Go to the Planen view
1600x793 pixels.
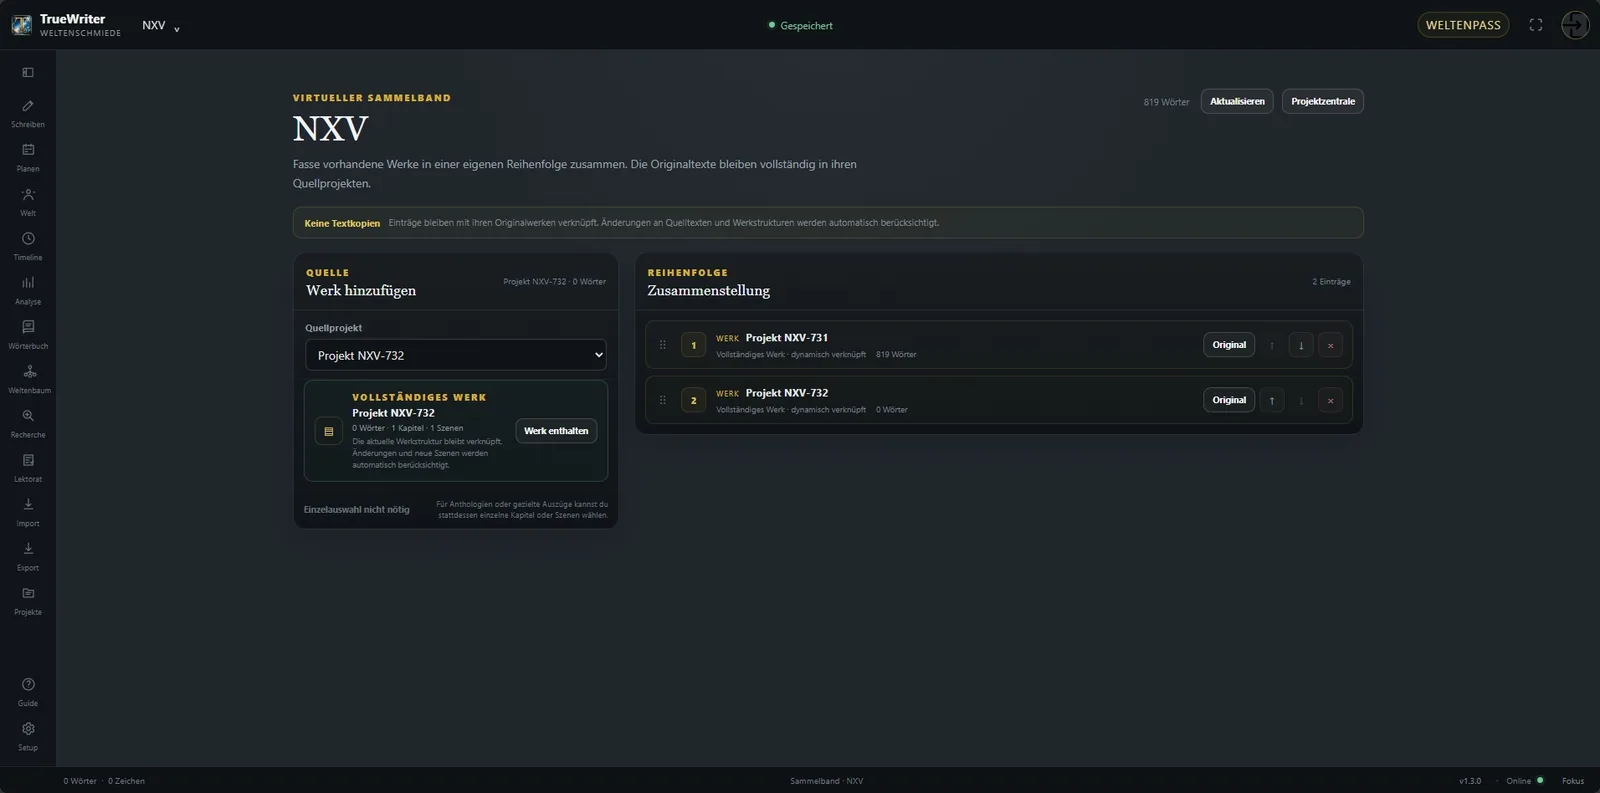(x=28, y=156)
